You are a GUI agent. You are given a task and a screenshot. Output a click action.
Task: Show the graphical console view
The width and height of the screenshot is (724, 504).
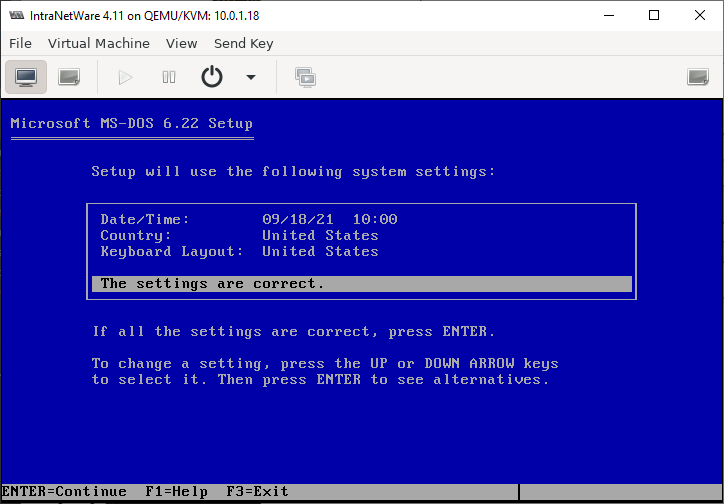click(26, 77)
